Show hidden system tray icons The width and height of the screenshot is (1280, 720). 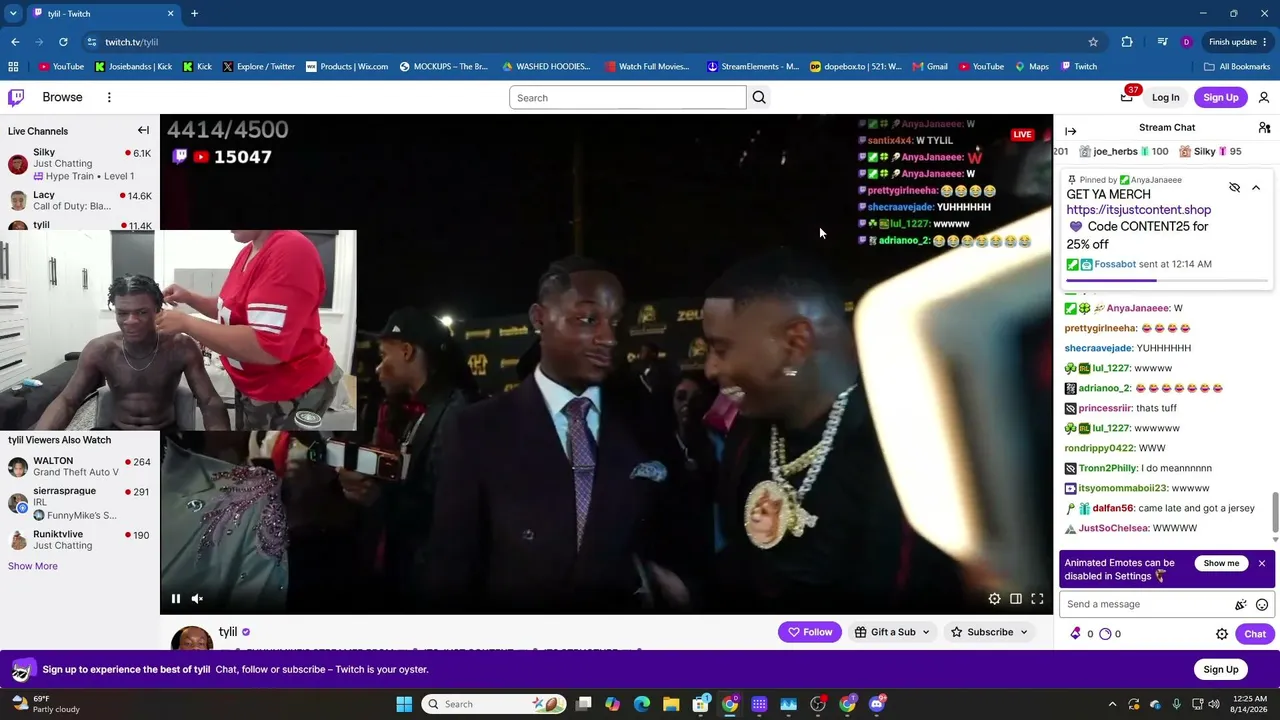coord(1112,704)
